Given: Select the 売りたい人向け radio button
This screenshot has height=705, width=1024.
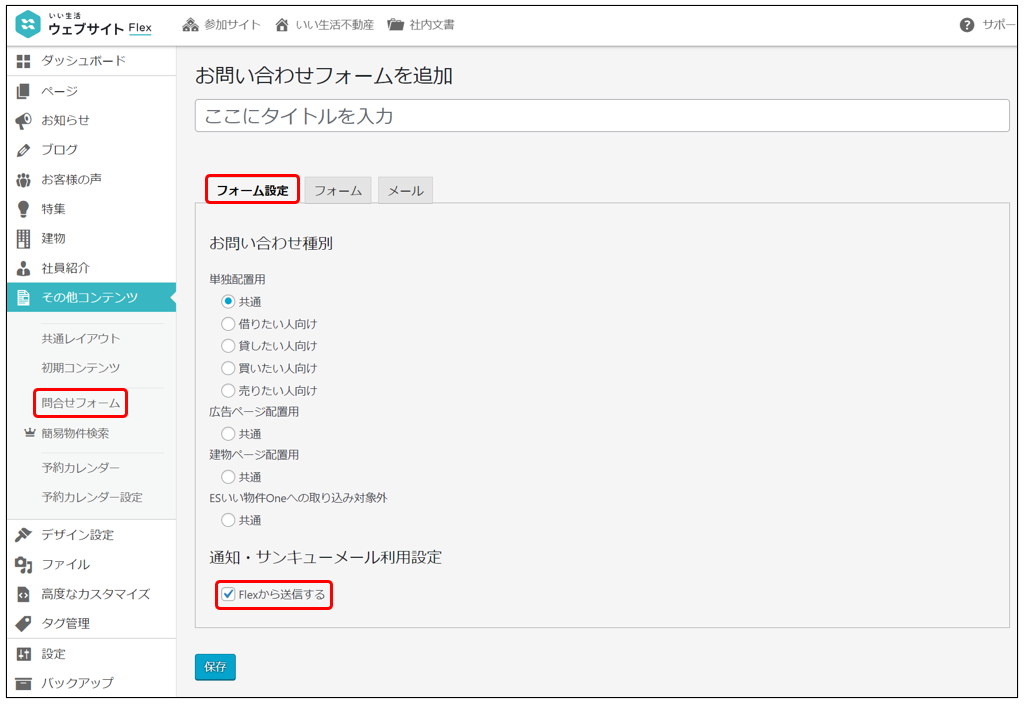Looking at the screenshot, I should coord(228,390).
